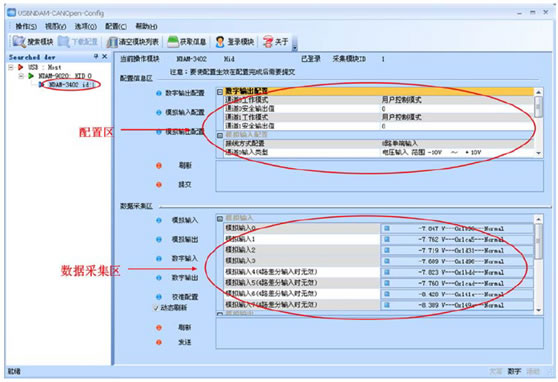Toggle the 动态刷新 checkbox
Screen dimensions: 558x382
tap(155, 308)
